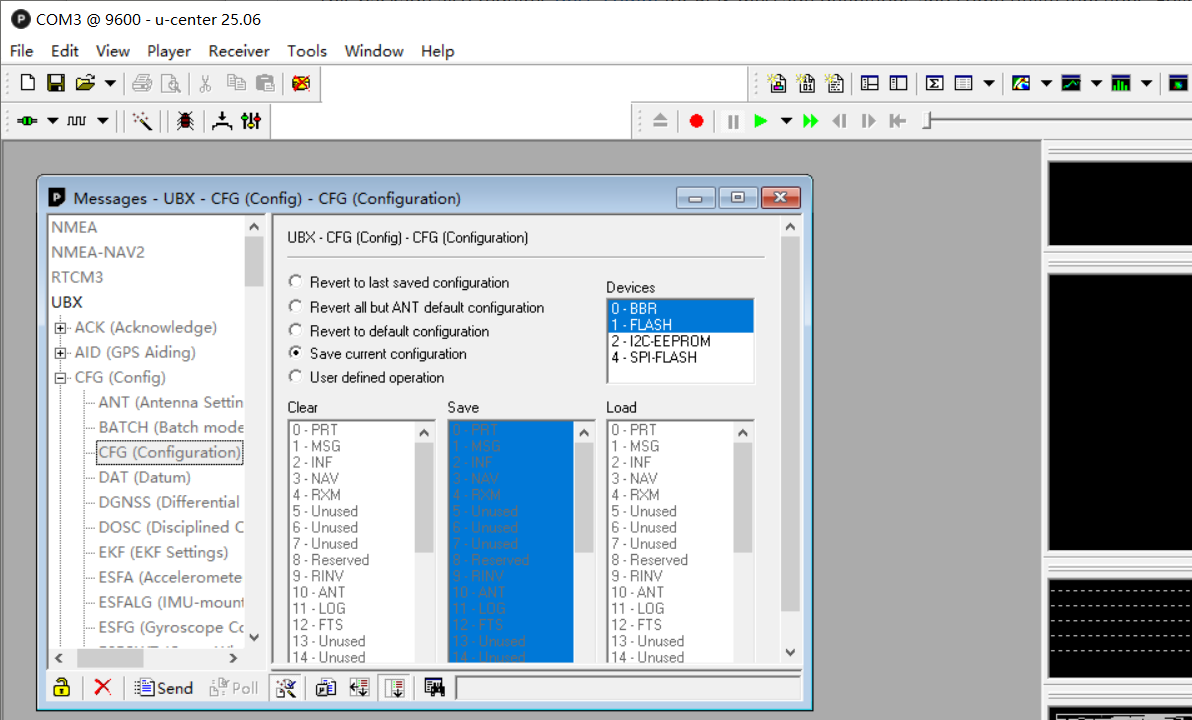Click the colored sliders configuration icon
Viewport: 1192px width, 720px height.
tap(251, 121)
